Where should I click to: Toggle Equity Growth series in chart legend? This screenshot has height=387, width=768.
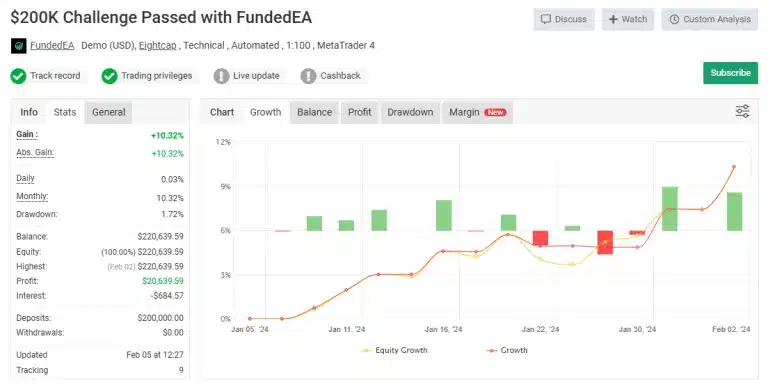[394, 350]
